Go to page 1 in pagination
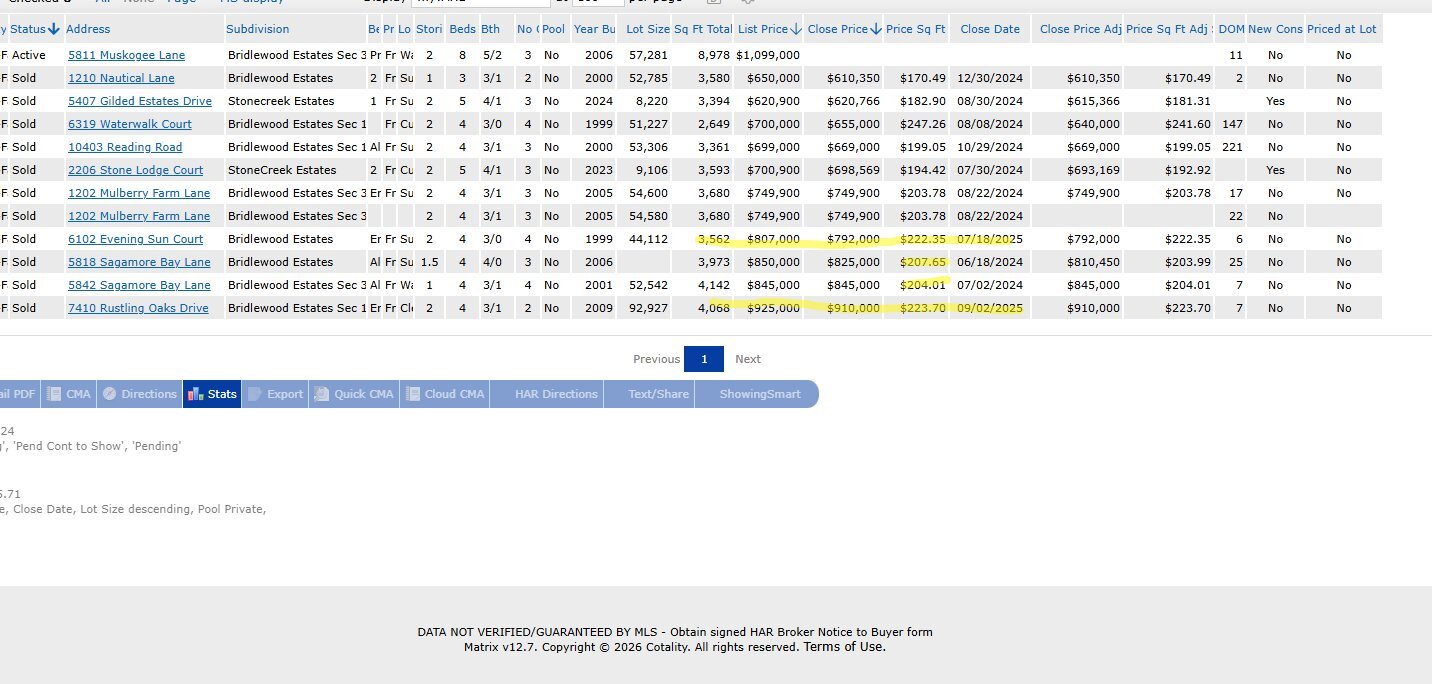The height and width of the screenshot is (684, 1432). 704,359
